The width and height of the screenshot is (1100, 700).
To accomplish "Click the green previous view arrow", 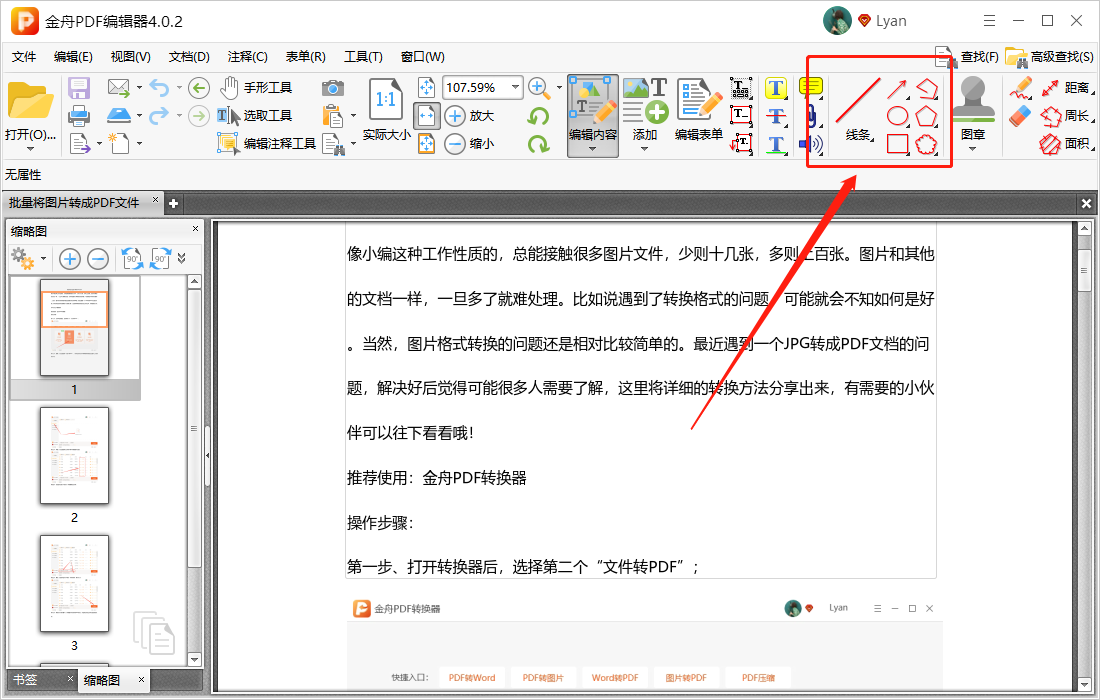I will coord(199,88).
